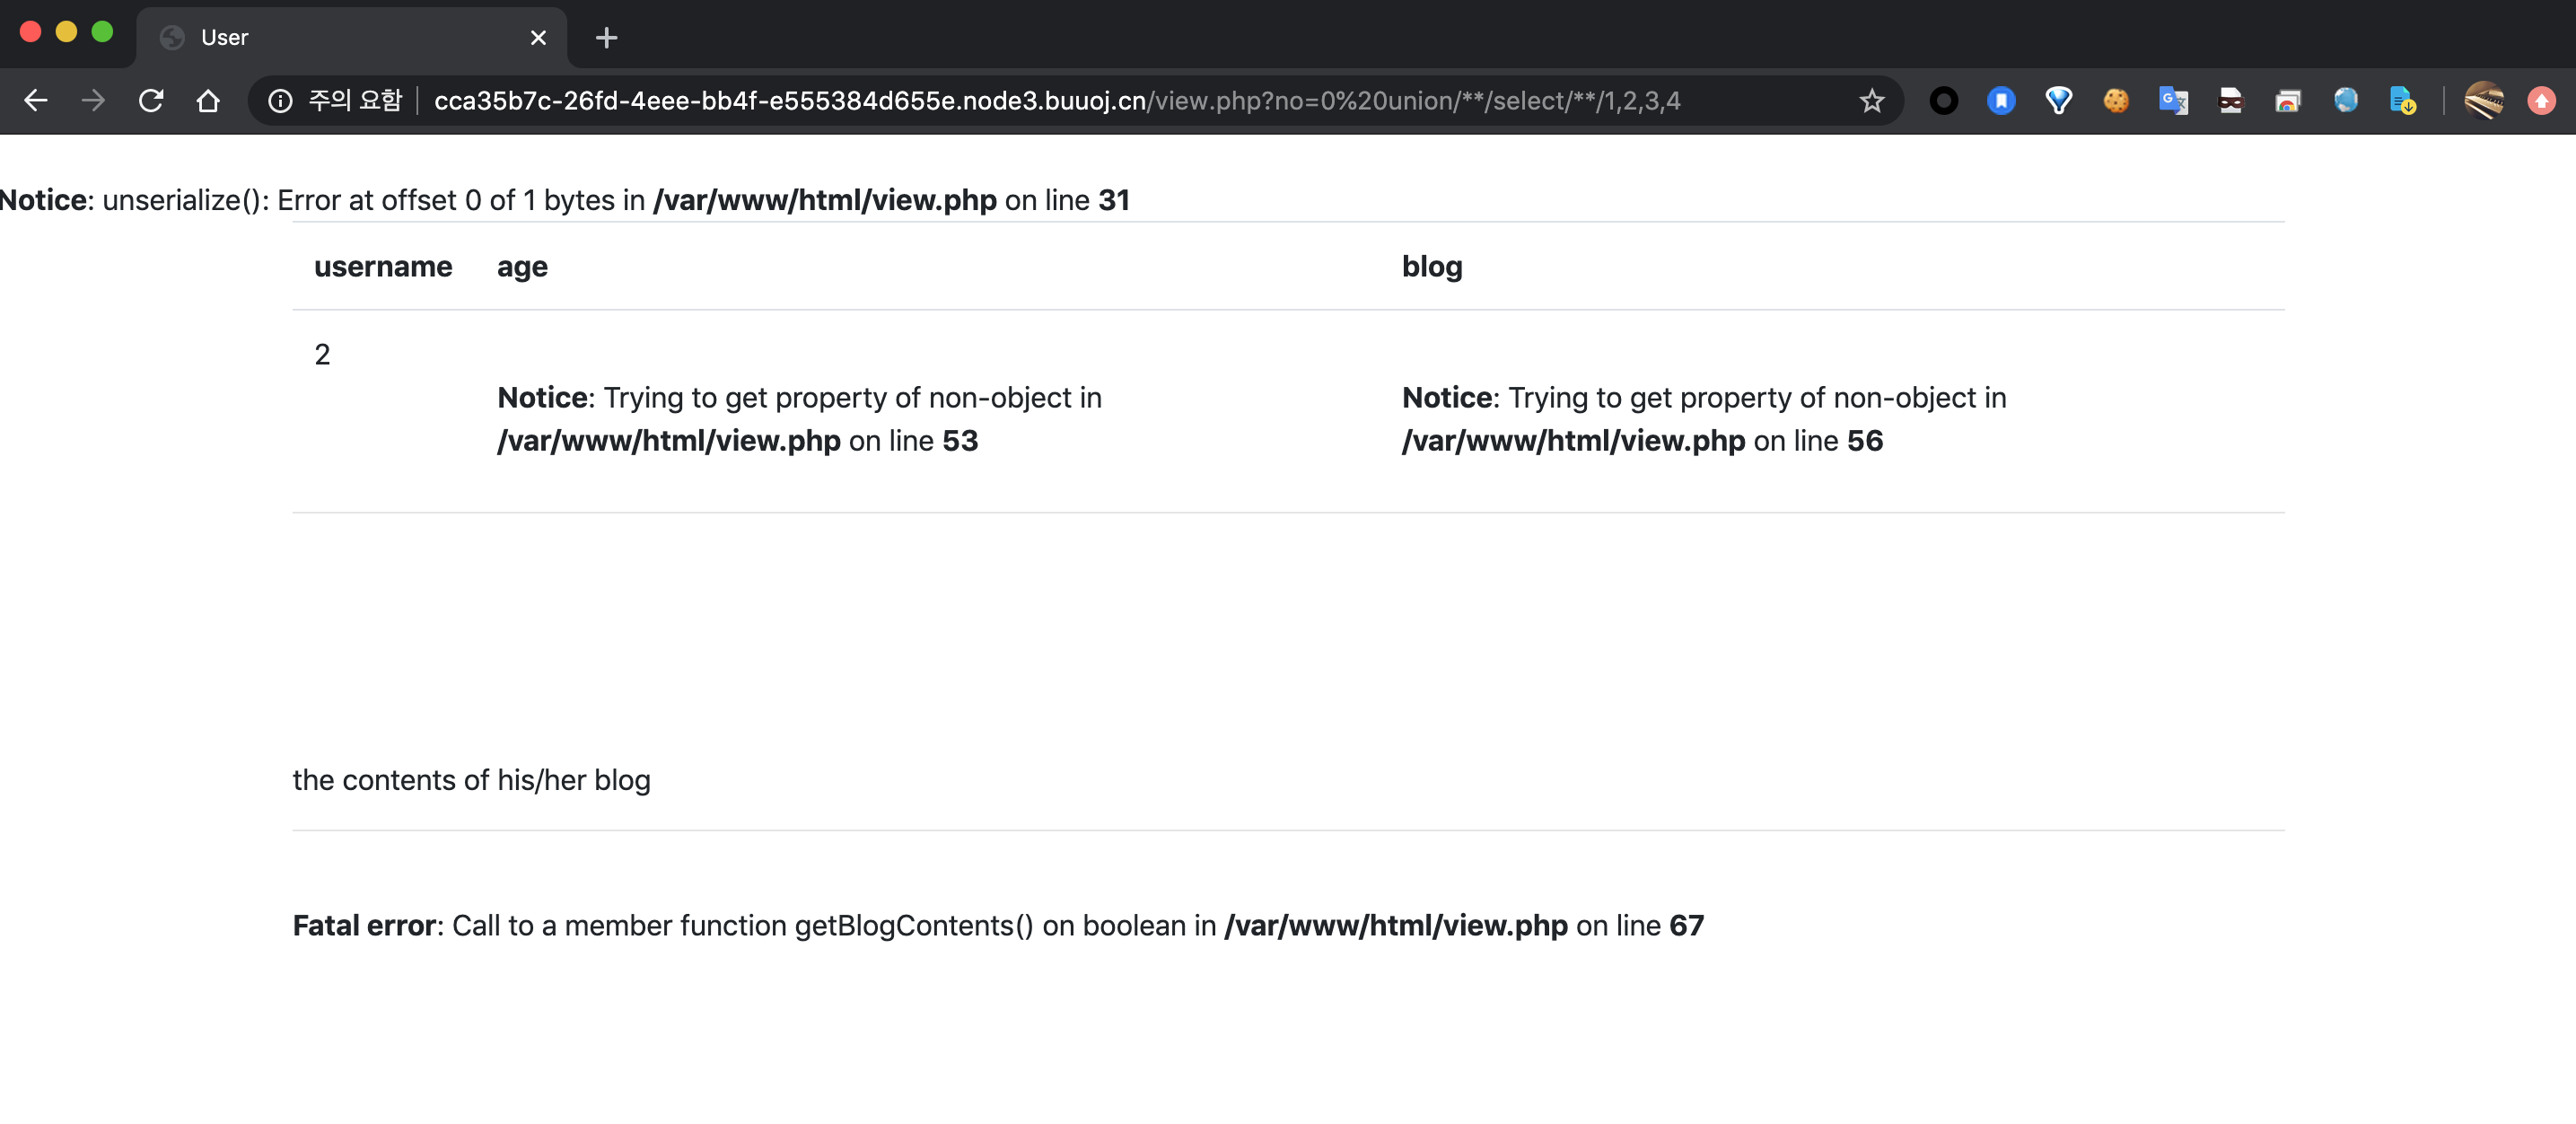Open a new browser tab
The height and width of the screenshot is (1124, 2576).
point(606,38)
